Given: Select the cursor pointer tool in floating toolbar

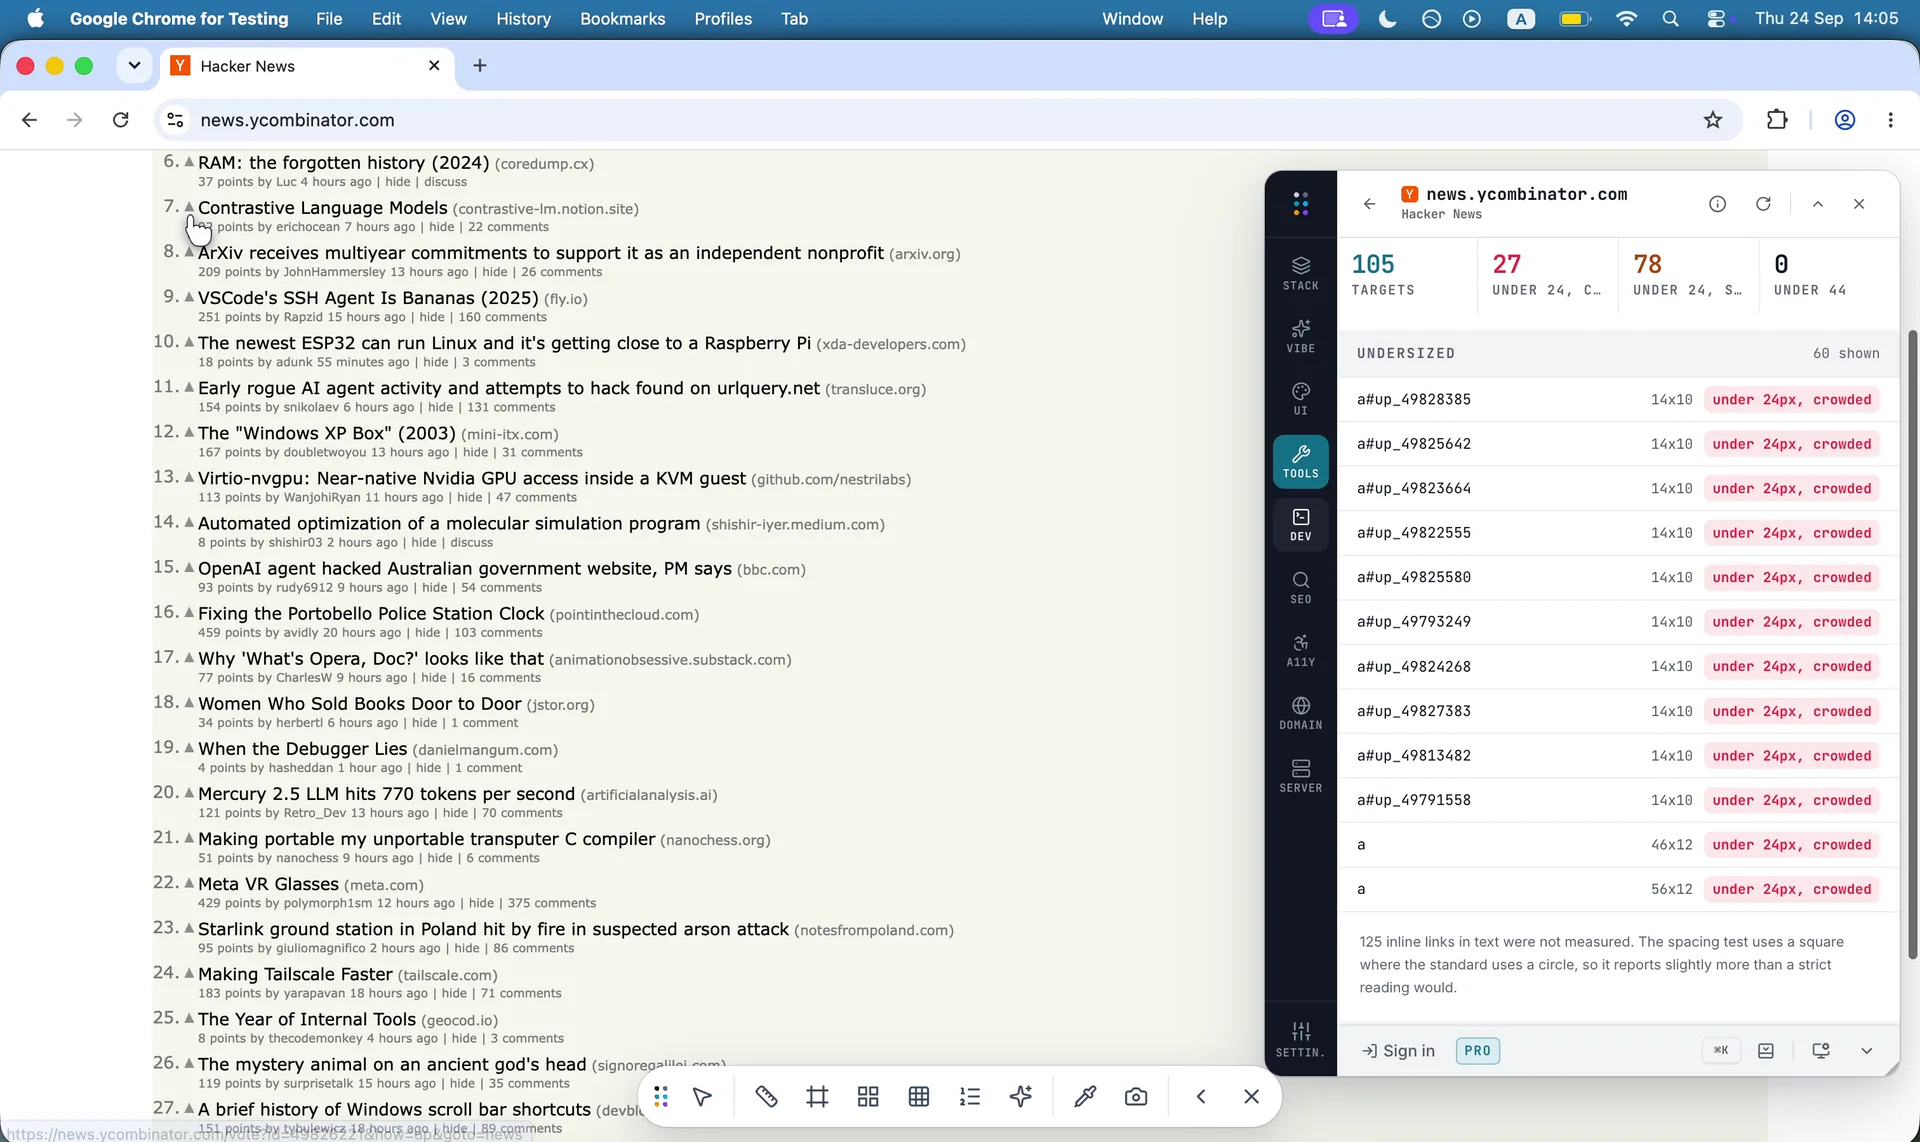Looking at the screenshot, I should tap(703, 1097).
